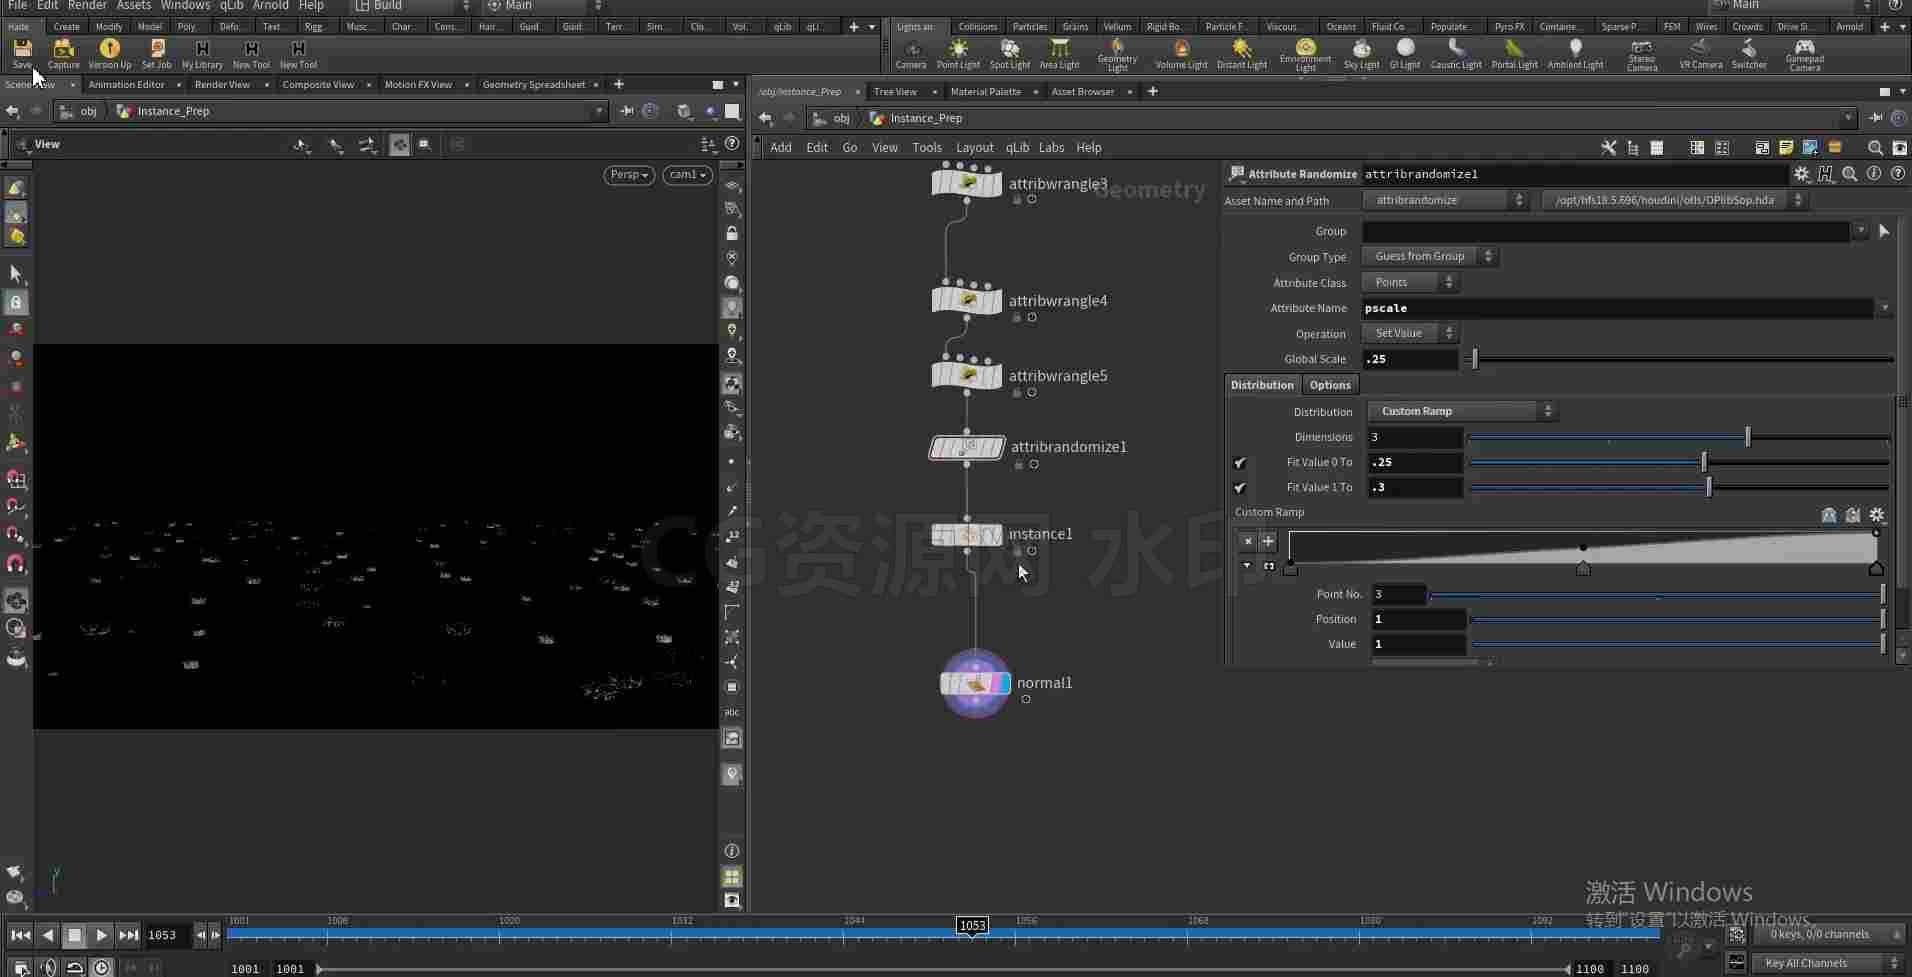Screen dimensions: 1912x977
Task: Select the normal1 node
Action: tap(975, 684)
